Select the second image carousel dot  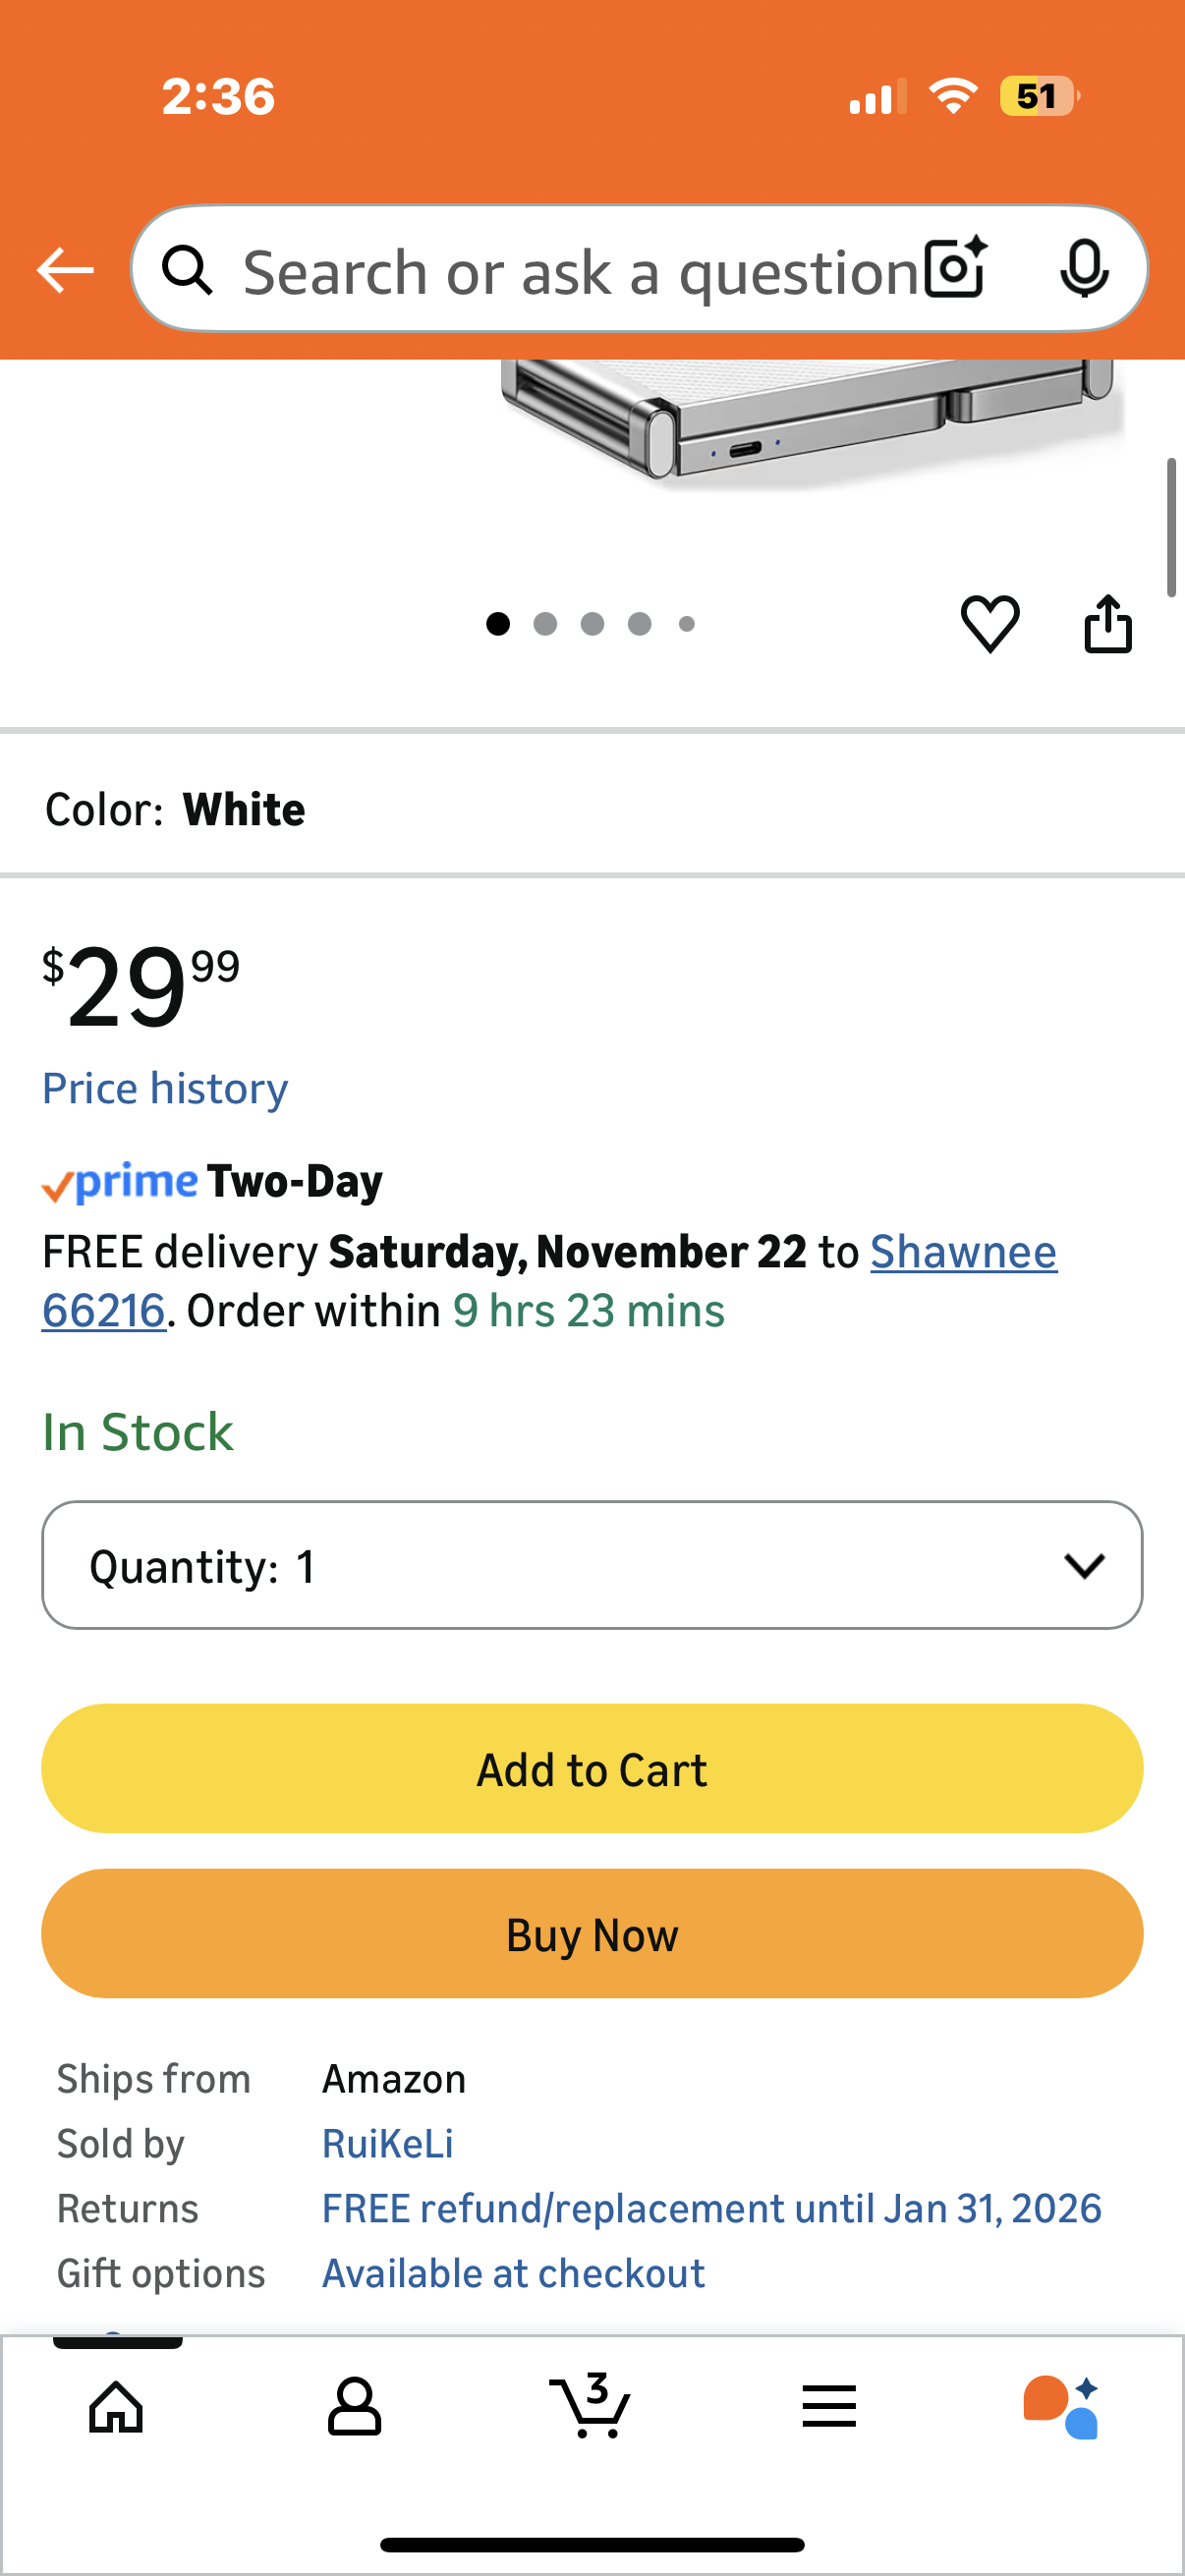pyautogui.click(x=545, y=624)
